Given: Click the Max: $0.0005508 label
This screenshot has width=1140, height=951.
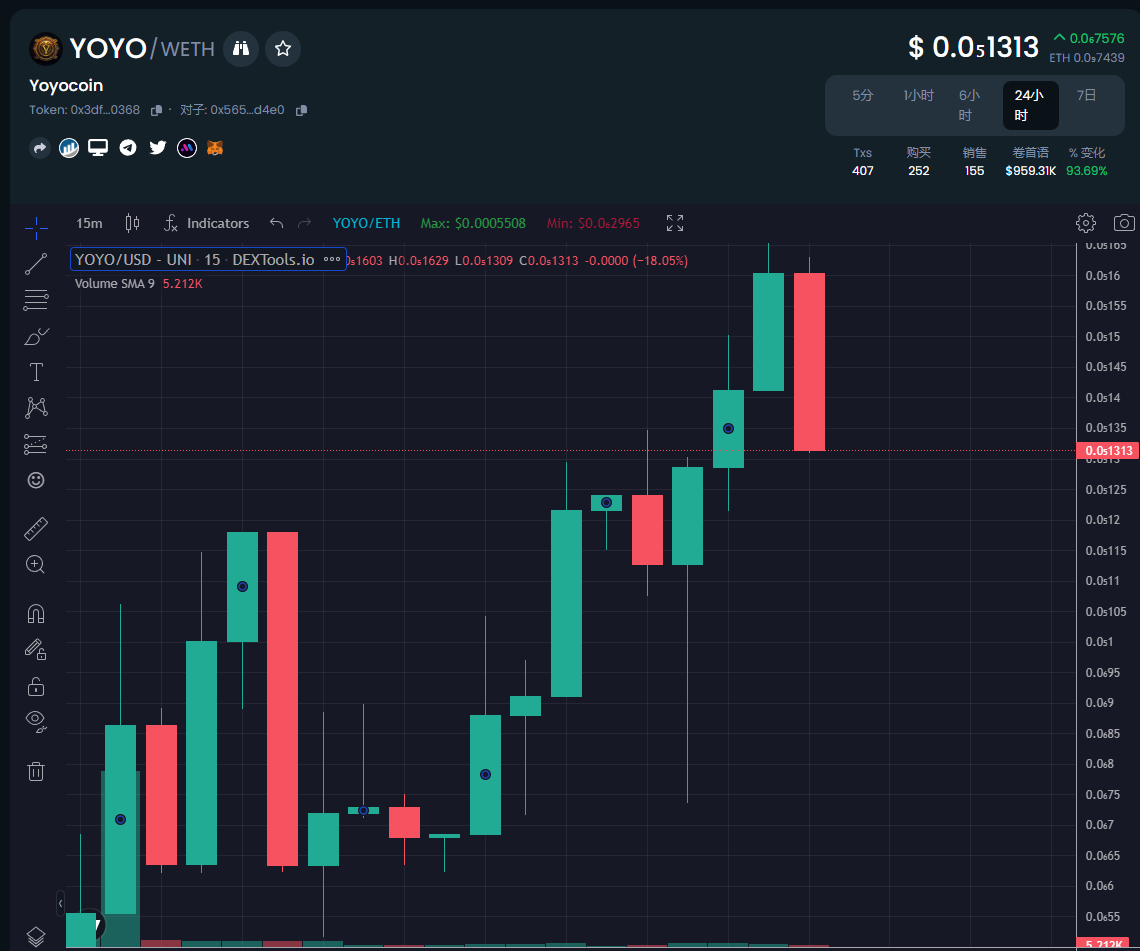Looking at the screenshot, I should (473, 223).
